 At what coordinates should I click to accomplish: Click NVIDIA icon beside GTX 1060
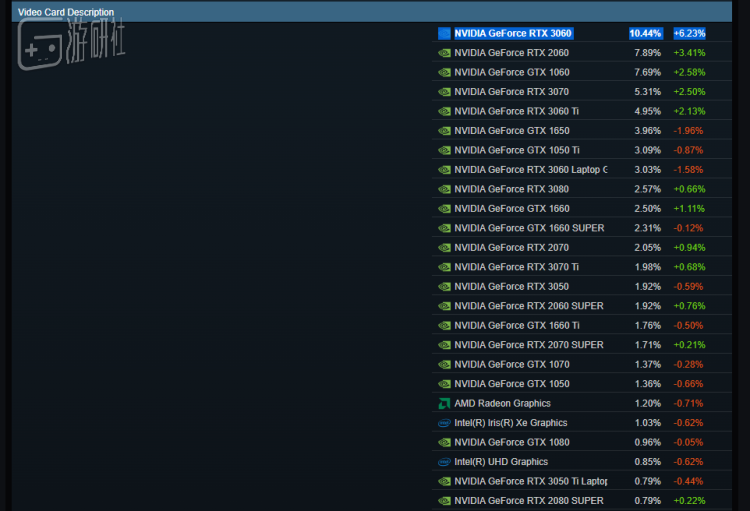444,73
